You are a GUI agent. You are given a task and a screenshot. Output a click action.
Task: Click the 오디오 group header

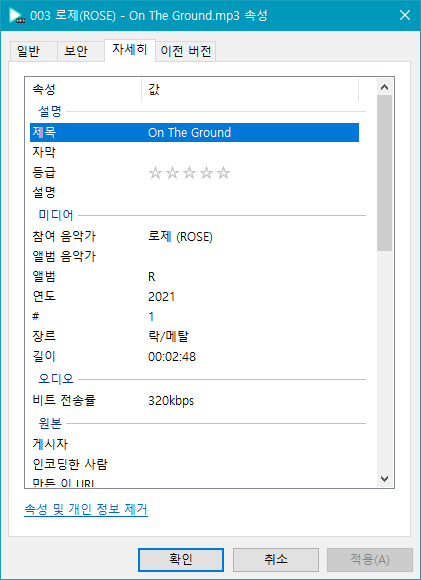click(x=56, y=379)
